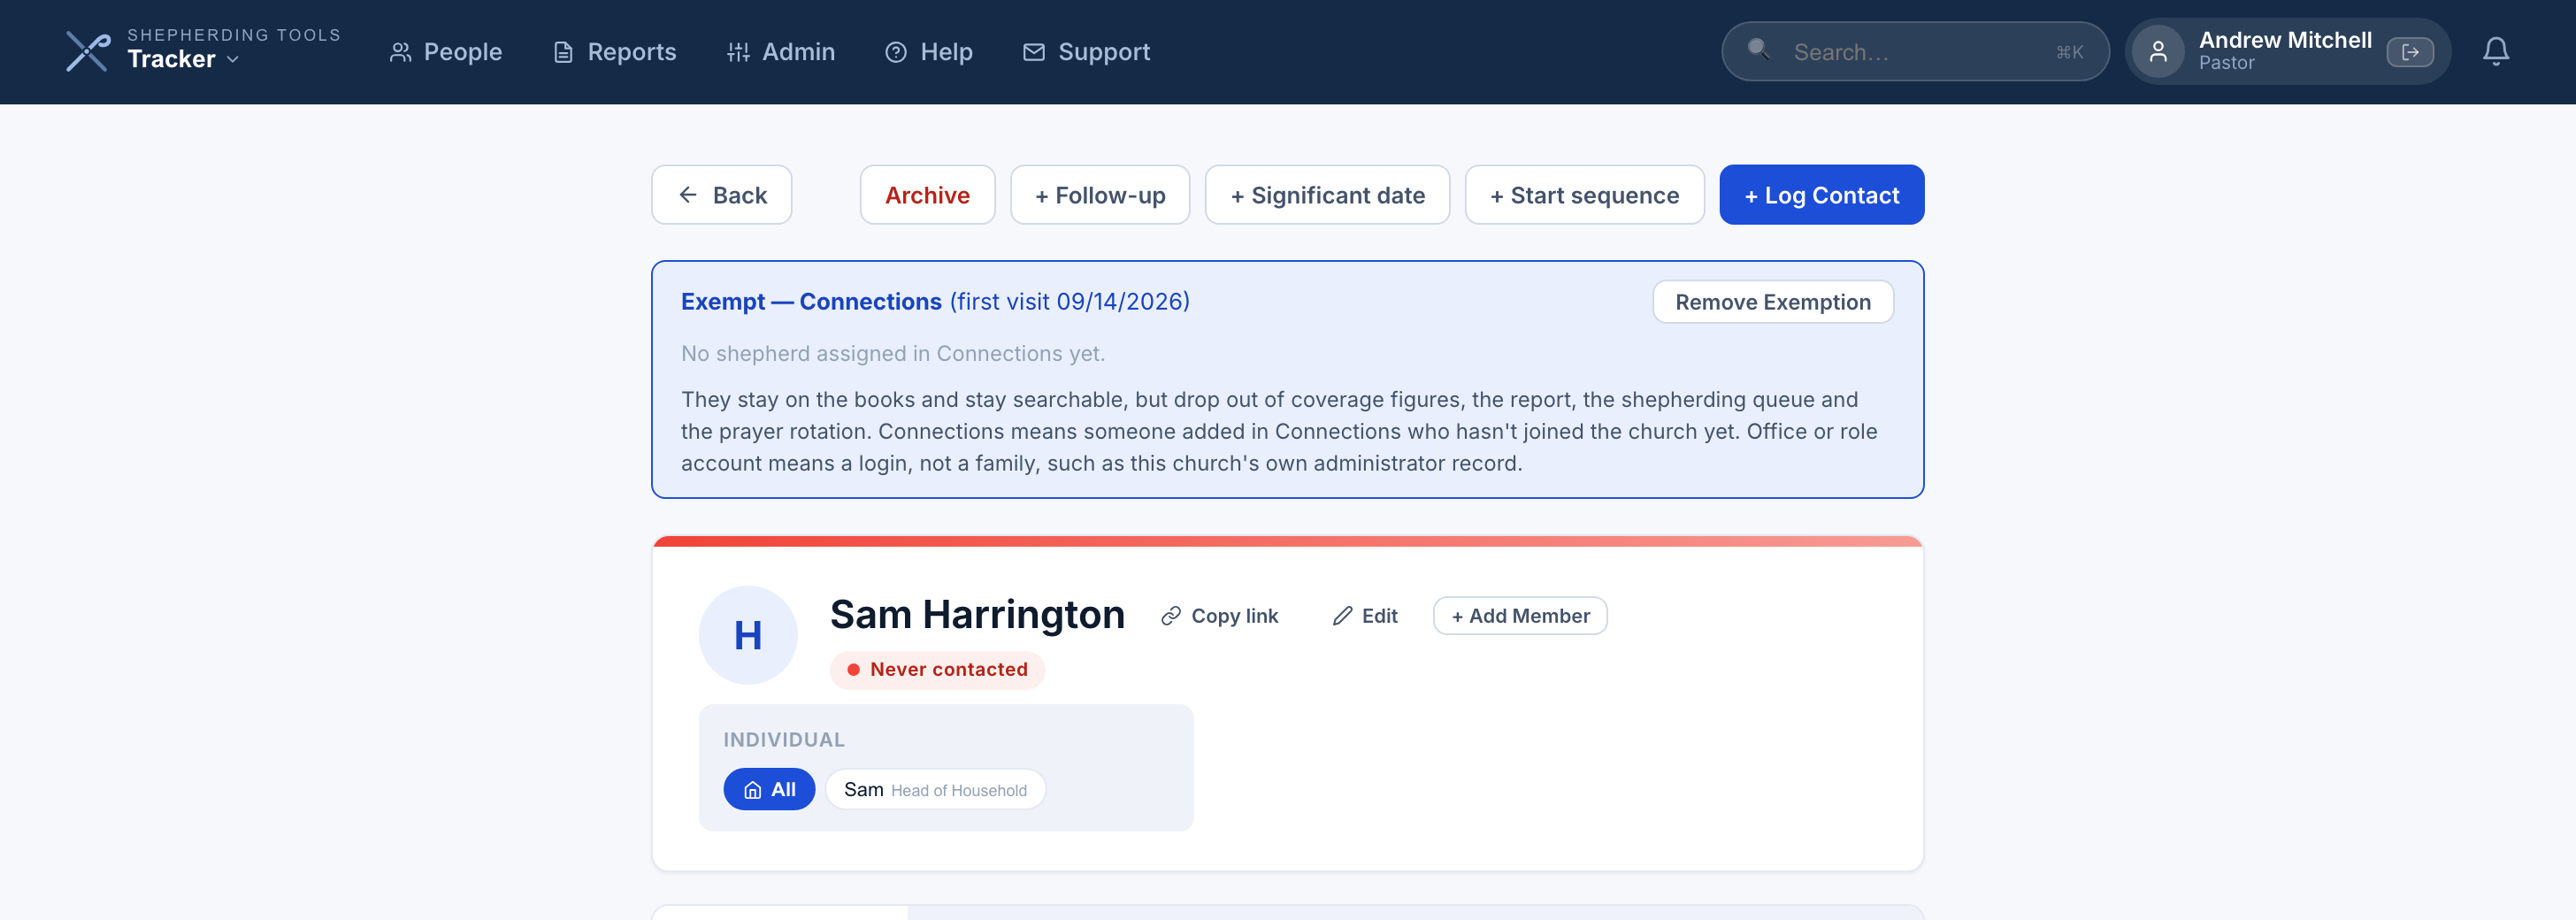This screenshot has height=920, width=2576.
Task: Open the Reports menu
Action: coord(614,52)
